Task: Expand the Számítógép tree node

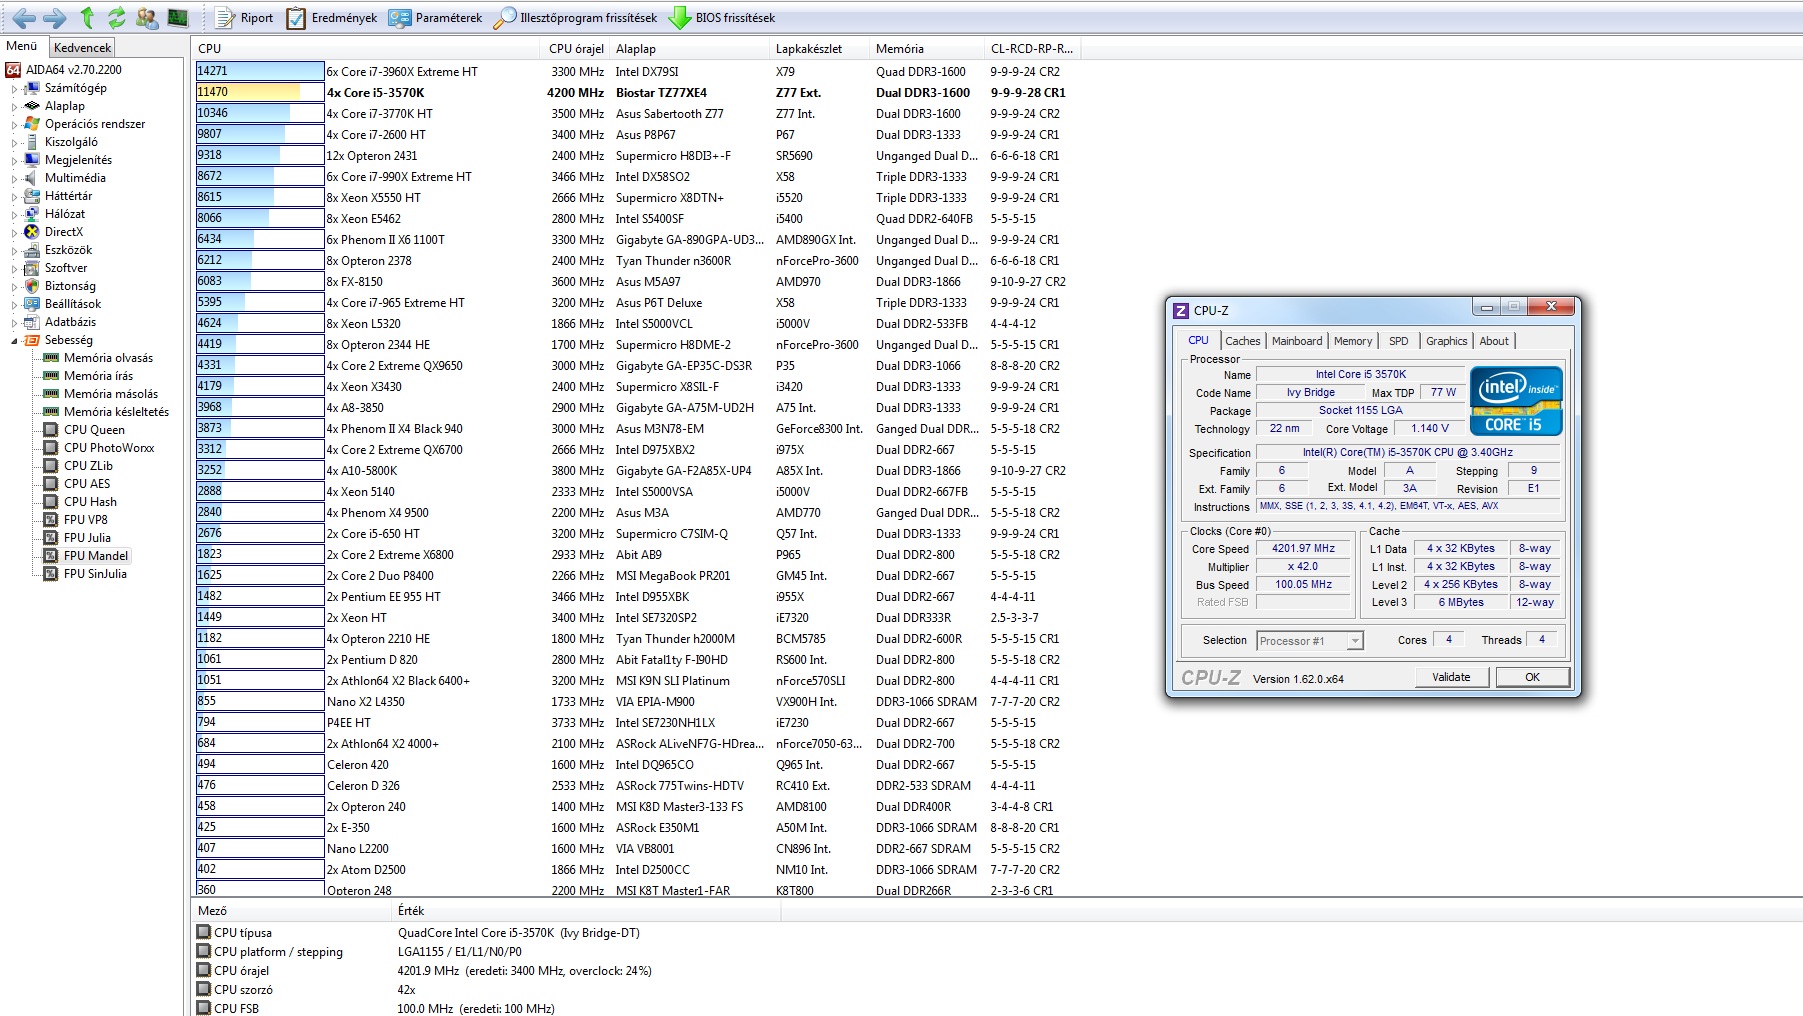Action: pos(14,89)
